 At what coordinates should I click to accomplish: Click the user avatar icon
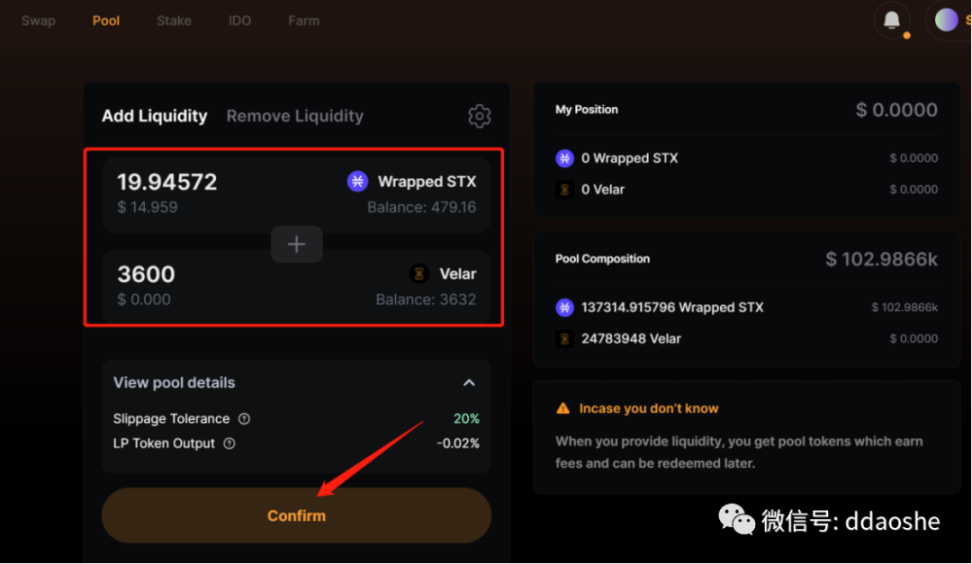click(946, 19)
